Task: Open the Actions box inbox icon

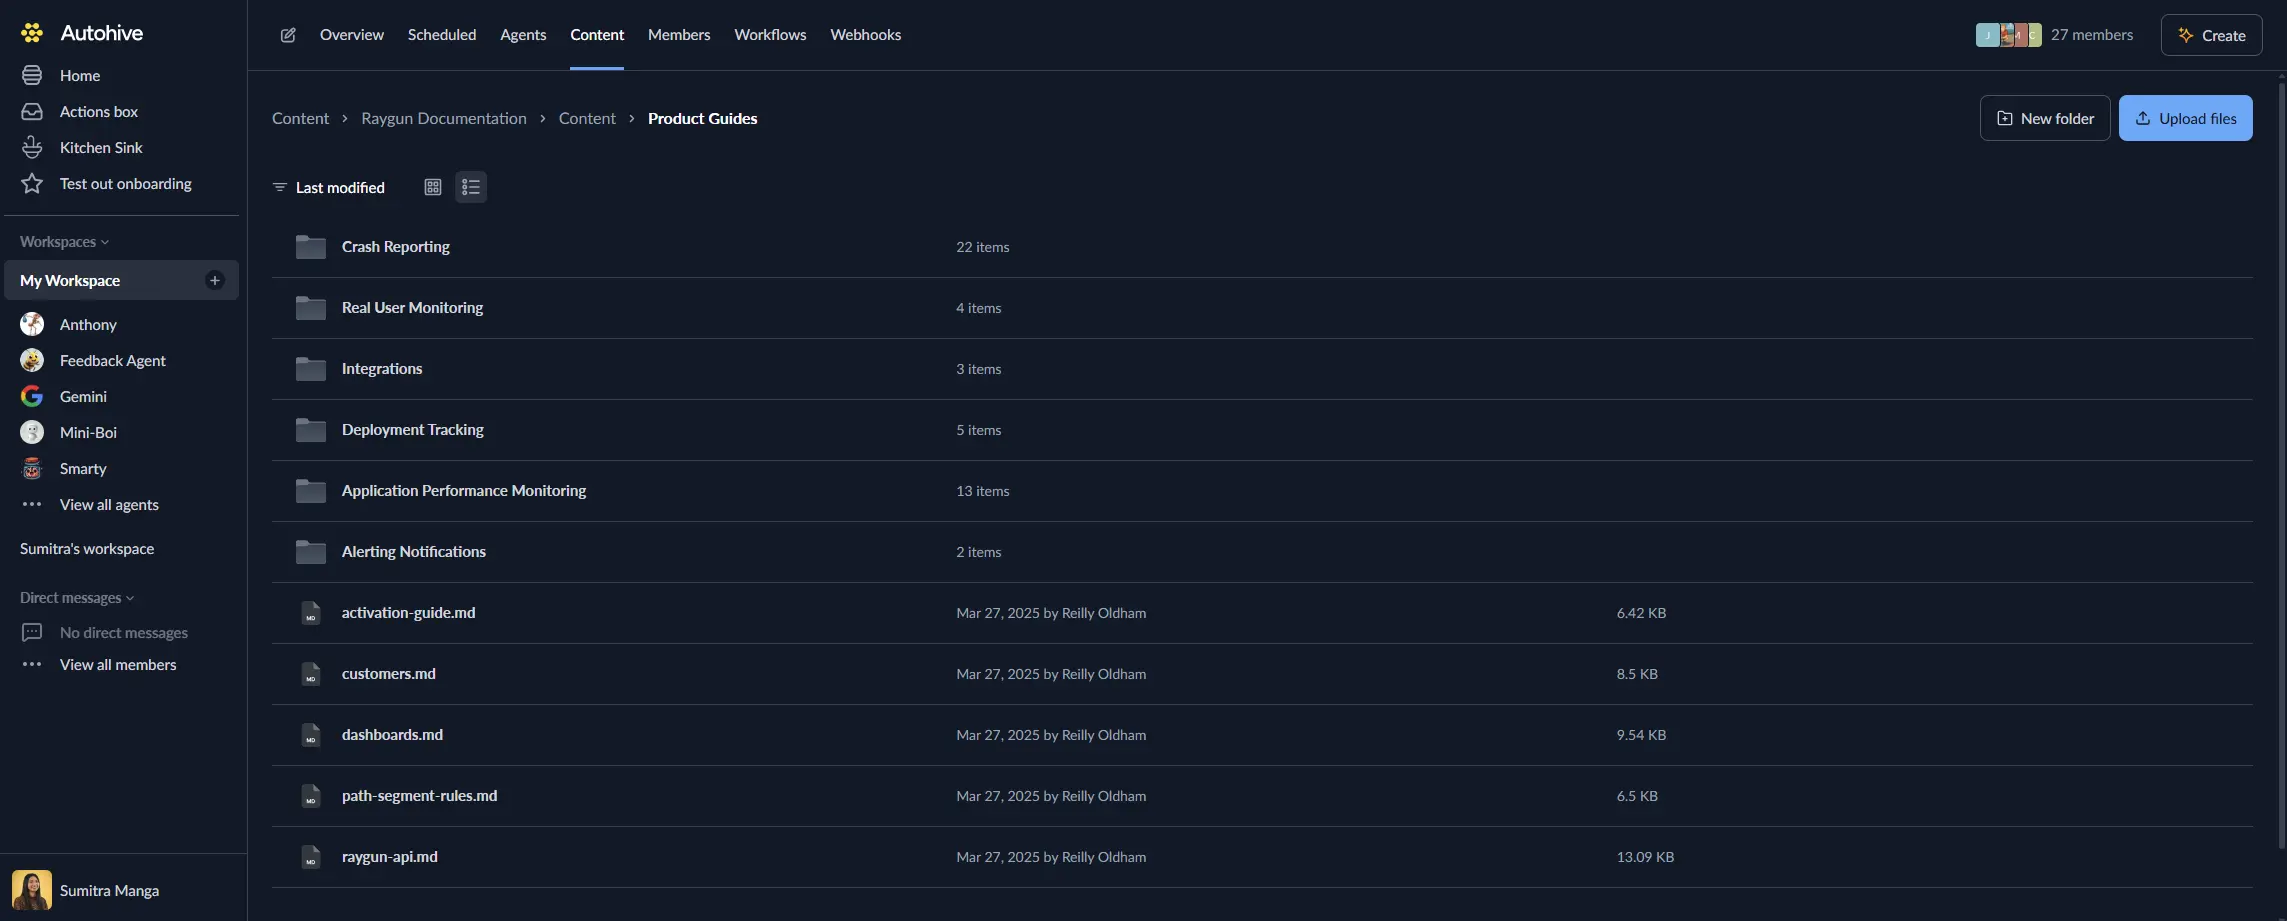Action: [x=32, y=111]
